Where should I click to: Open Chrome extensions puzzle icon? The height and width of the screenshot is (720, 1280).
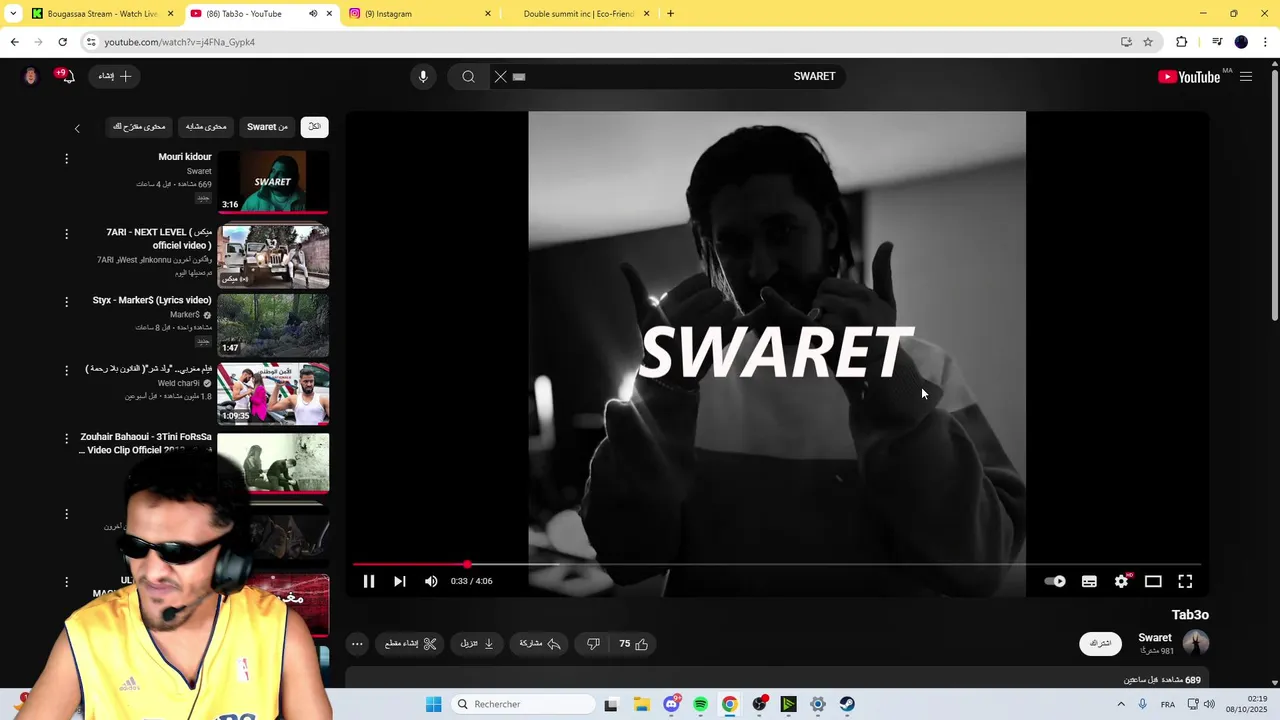click(1182, 42)
